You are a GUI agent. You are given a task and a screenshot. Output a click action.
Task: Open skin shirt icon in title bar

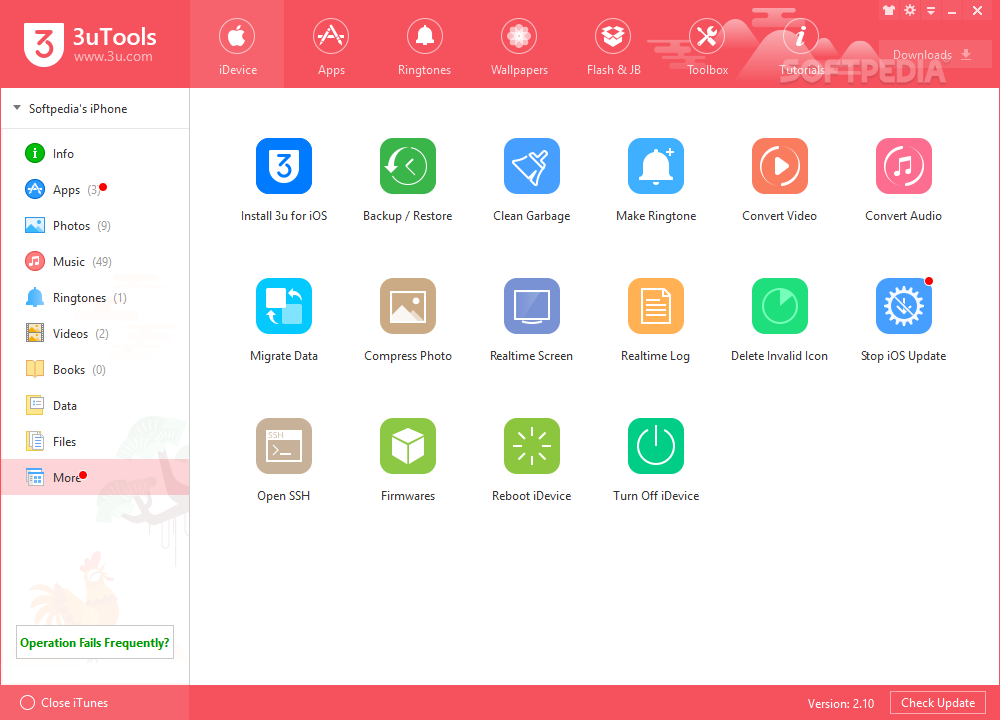point(888,10)
